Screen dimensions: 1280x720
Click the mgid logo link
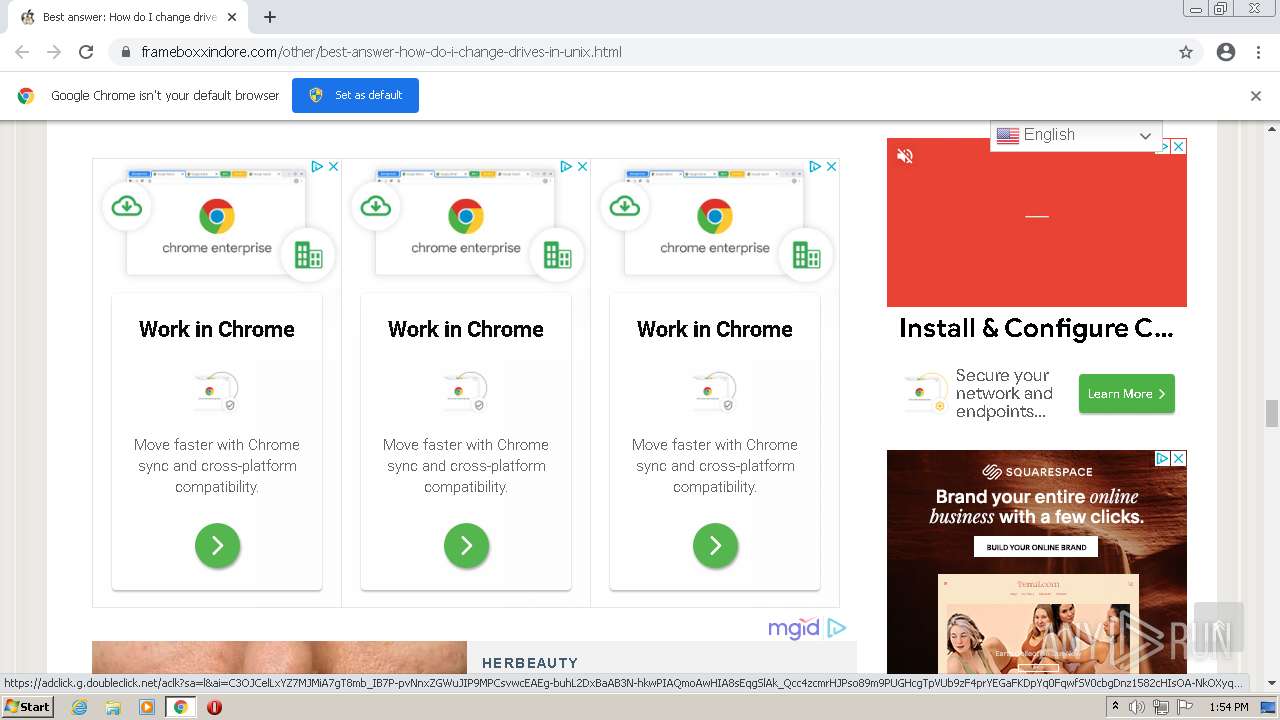[794, 628]
